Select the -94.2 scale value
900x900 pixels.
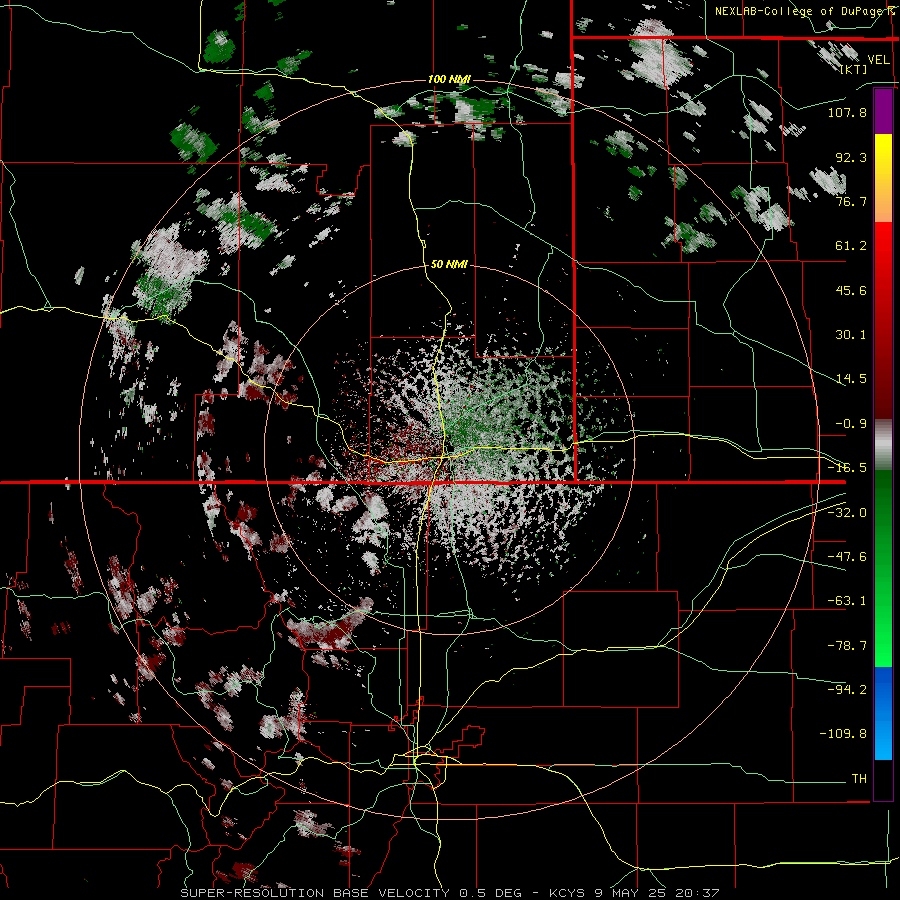pyautogui.click(x=847, y=689)
